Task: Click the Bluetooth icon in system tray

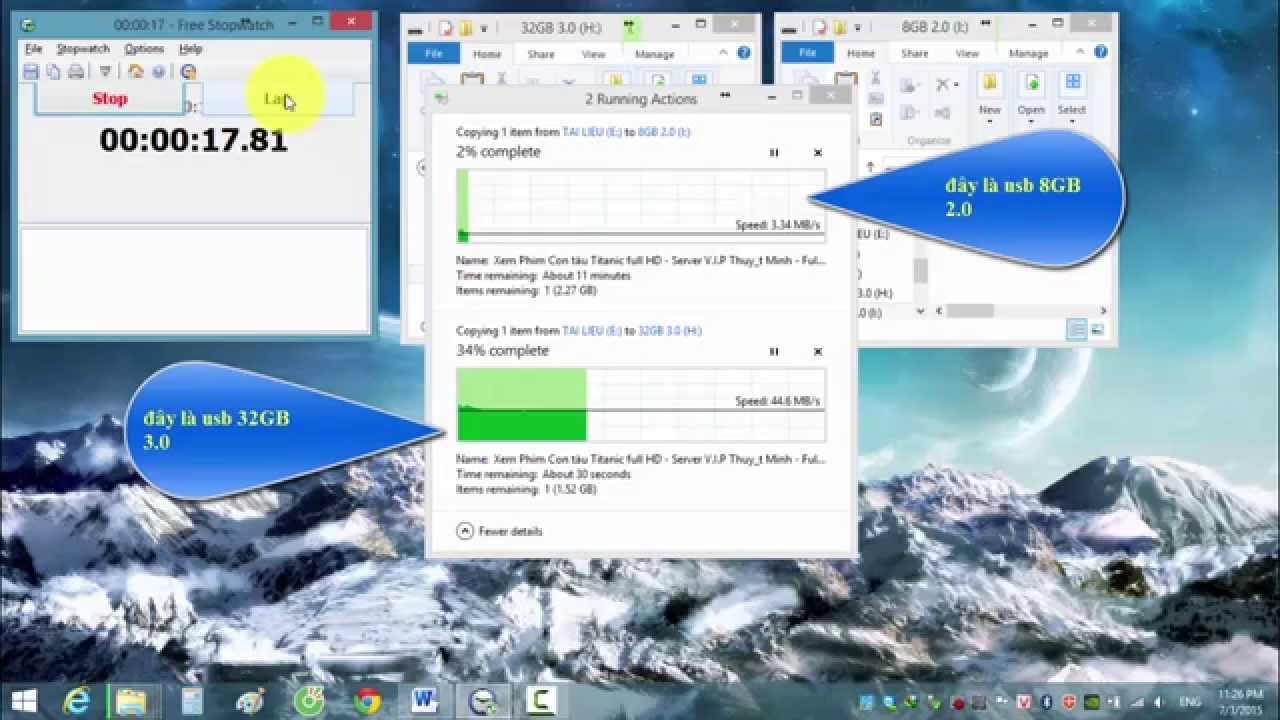Action: point(1046,702)
